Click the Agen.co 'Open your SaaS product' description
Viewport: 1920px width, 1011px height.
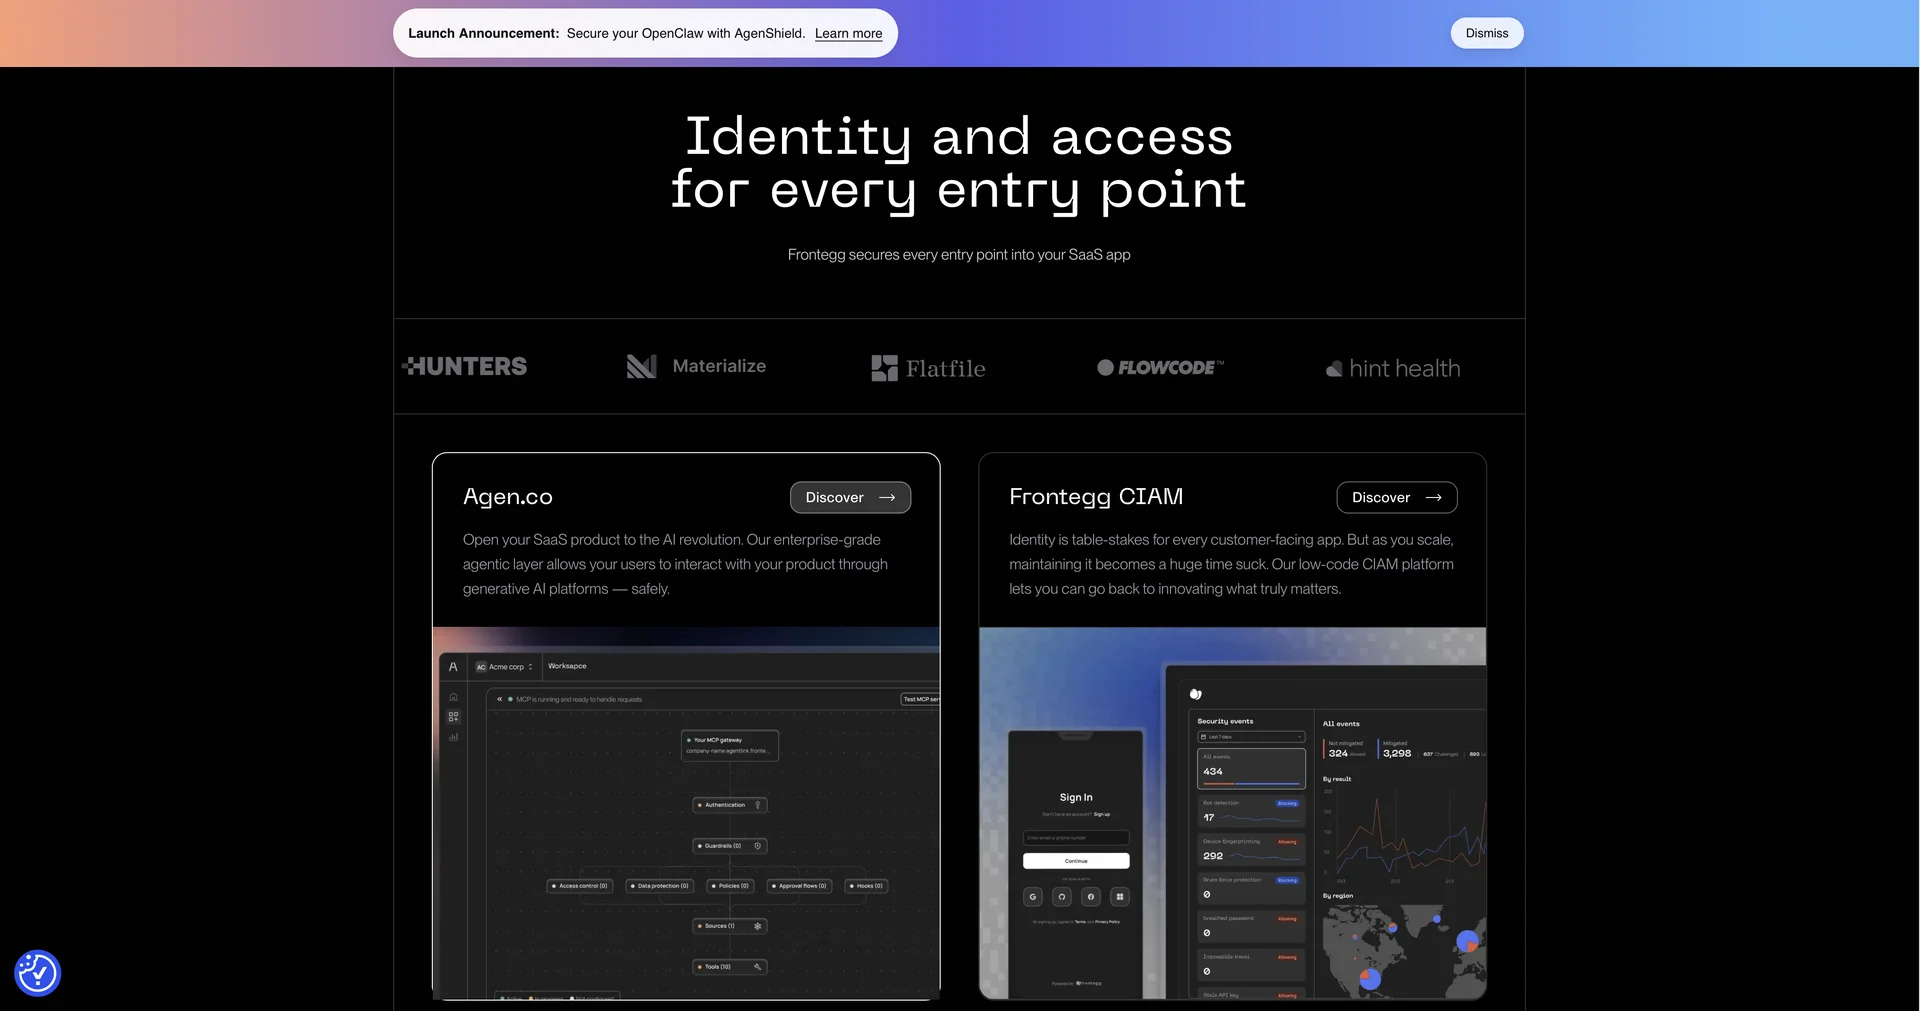tap(676, 564)
